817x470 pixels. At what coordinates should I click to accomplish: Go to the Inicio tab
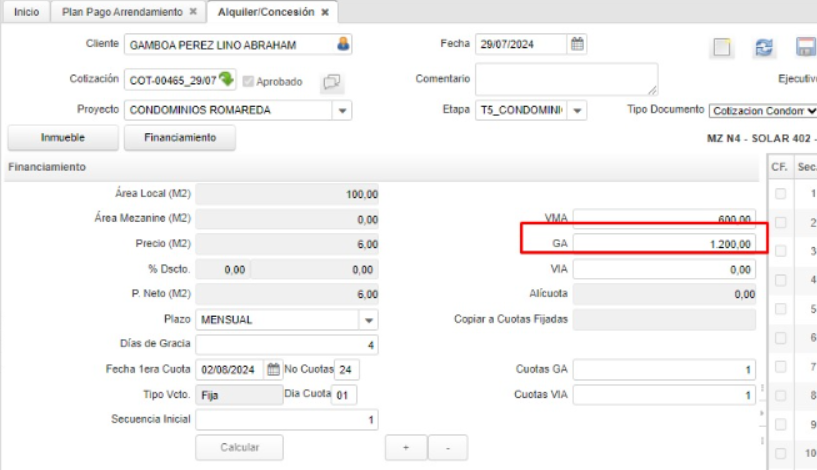pos(25,11)
